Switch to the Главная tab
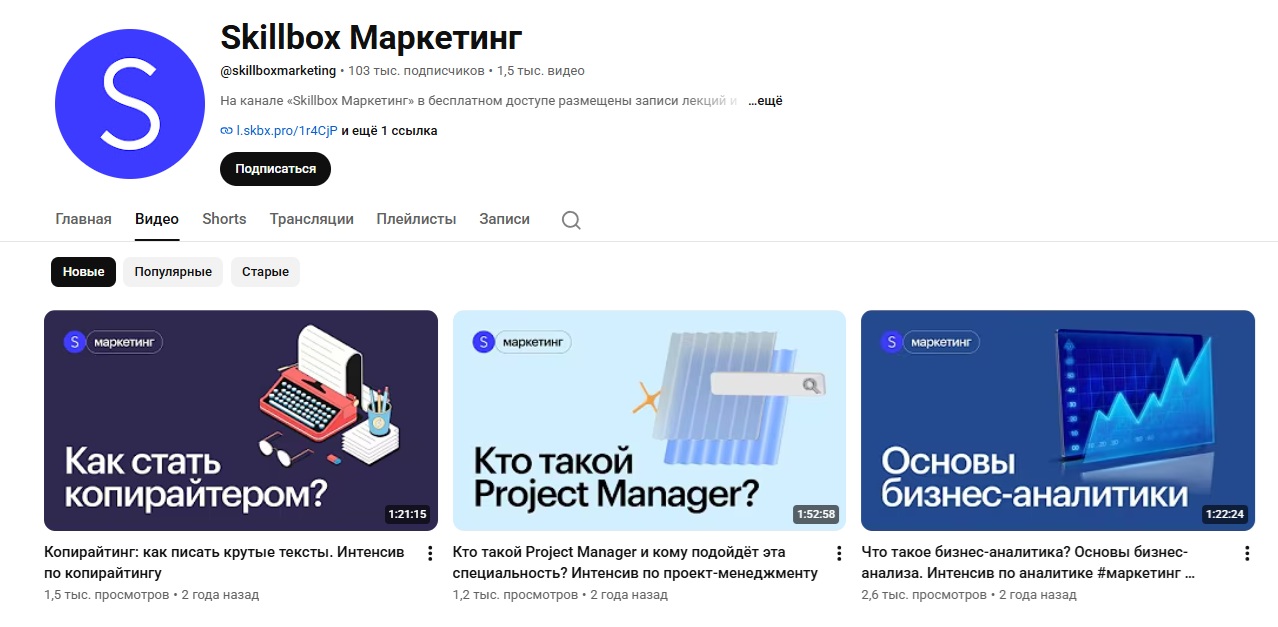This screenshot has height=627, width=1278. pos(83,219)
